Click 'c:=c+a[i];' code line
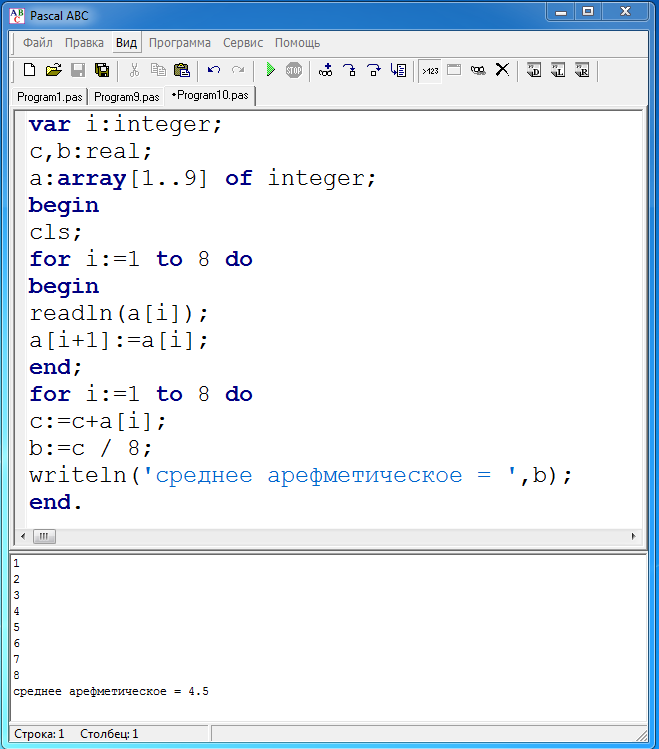The width and height of the screenshot is (659, 749). (x=97, y=421)
